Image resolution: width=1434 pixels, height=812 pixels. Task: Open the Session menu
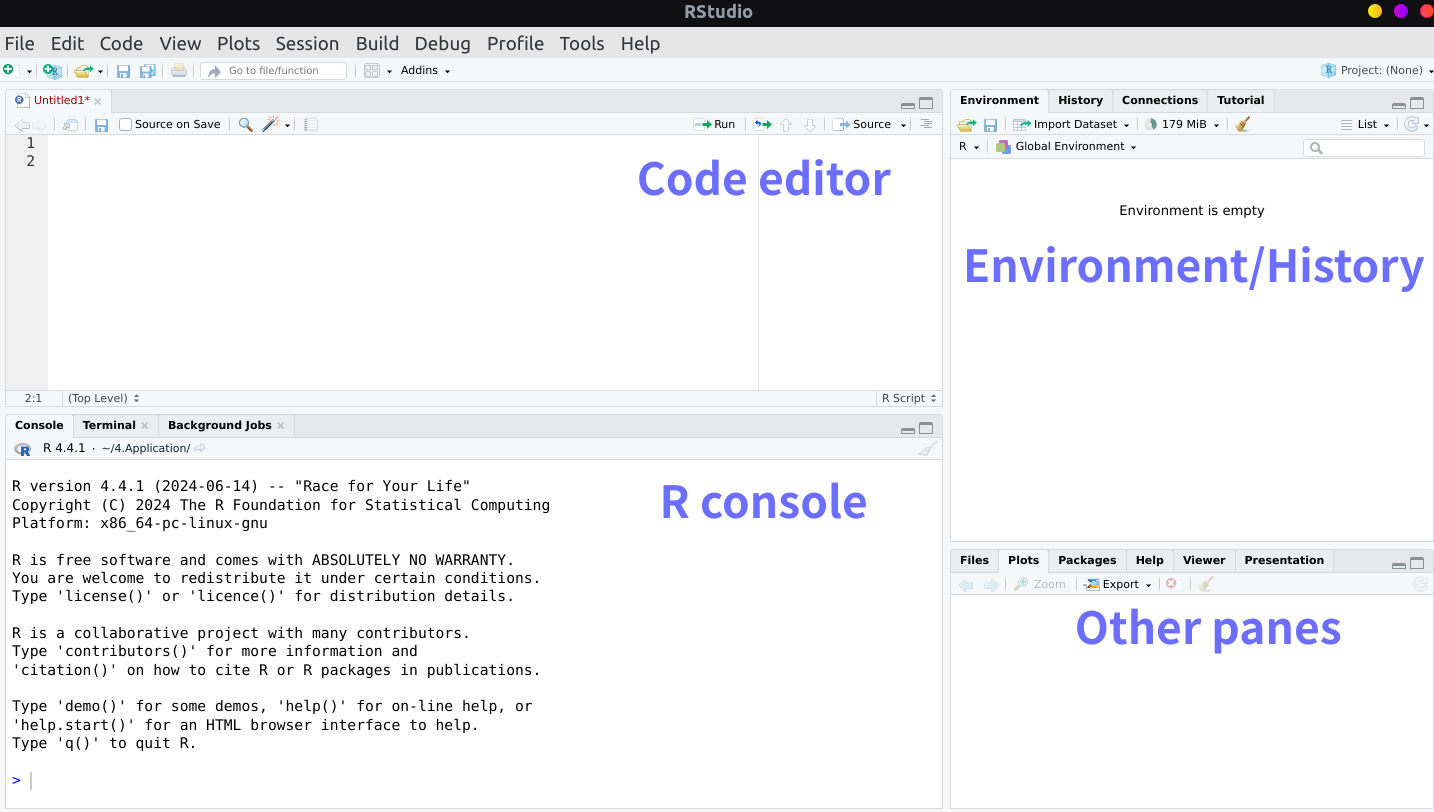pyautogui.click(x=307, y=43)
